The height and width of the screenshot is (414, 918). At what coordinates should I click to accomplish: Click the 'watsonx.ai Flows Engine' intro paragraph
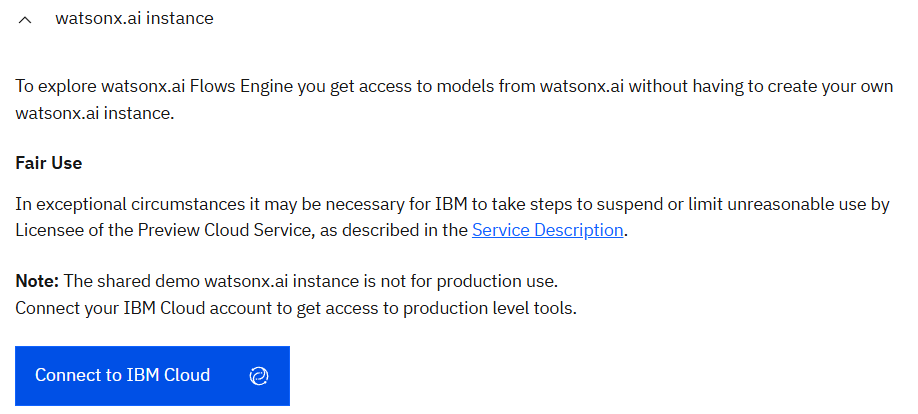(300, 87)
